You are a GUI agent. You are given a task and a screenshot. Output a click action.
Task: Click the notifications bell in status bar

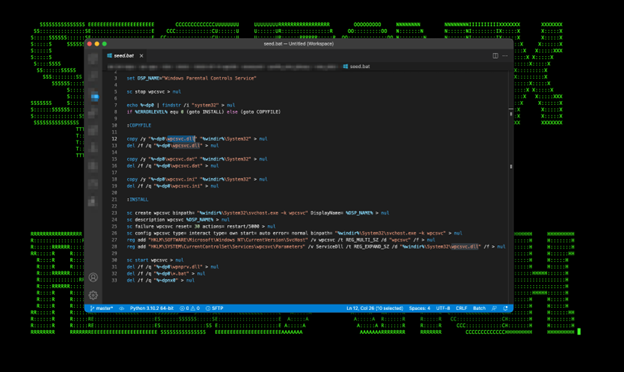tap(505, 308)
